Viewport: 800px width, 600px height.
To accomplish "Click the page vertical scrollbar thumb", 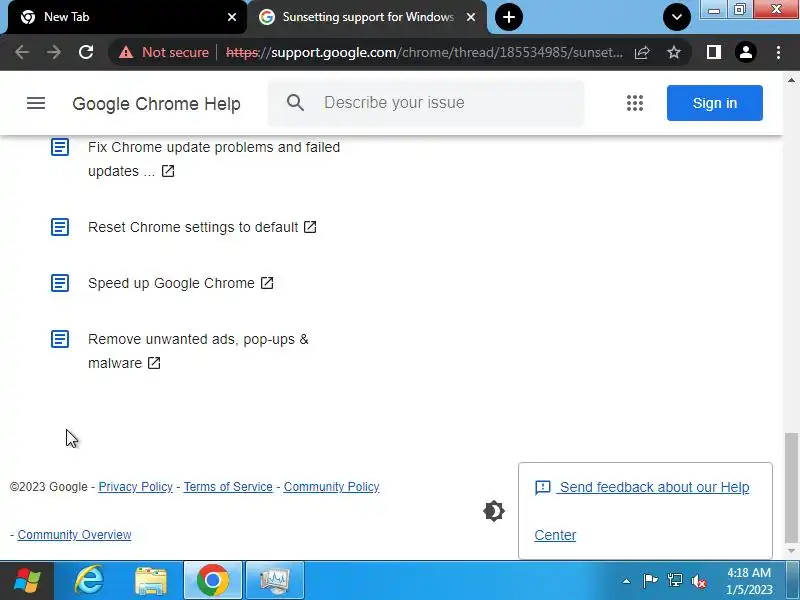I will point(791,487).
